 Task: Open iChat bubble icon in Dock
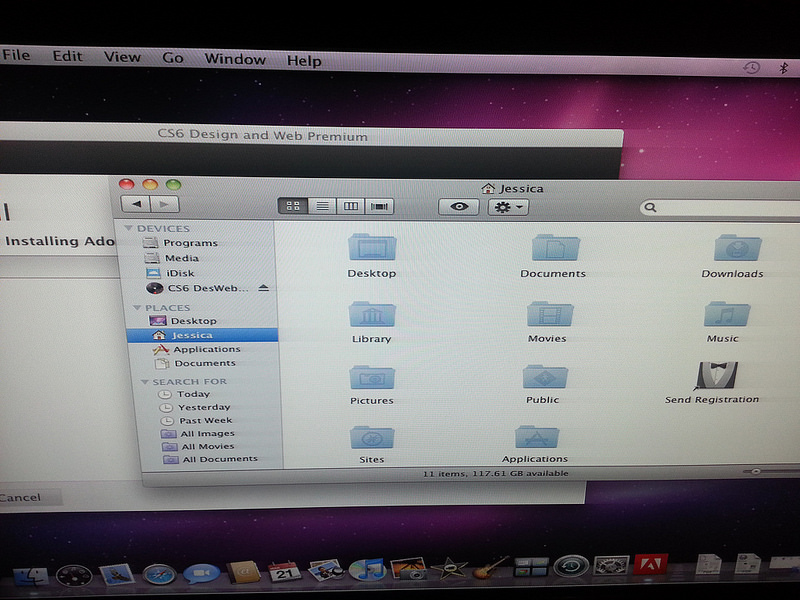pyautogui.click(x=202, y=573)
